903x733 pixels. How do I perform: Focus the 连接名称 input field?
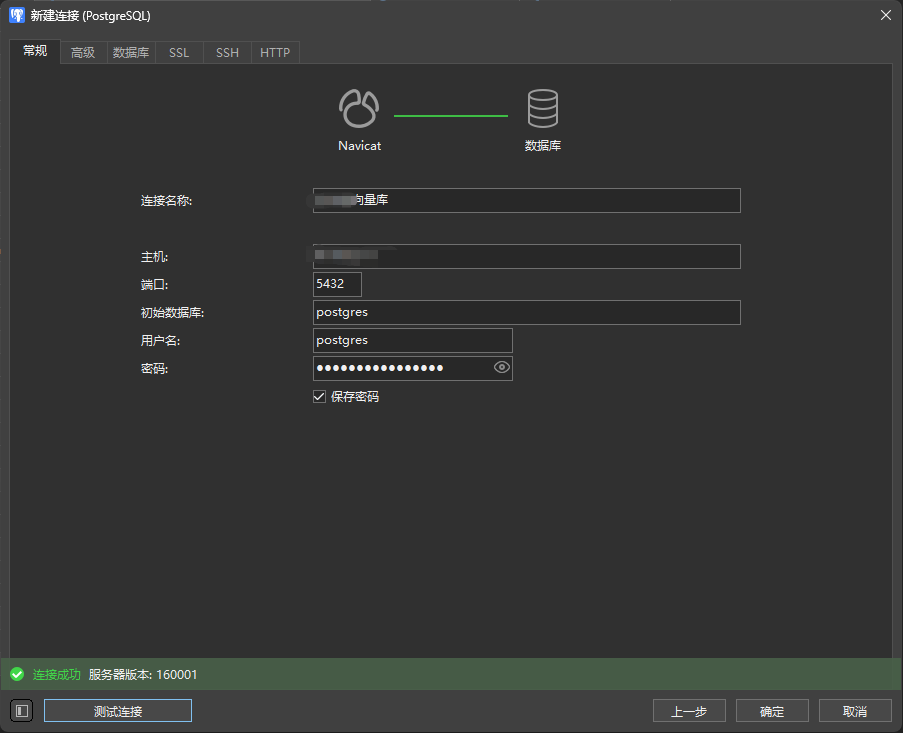pyautogui.click(x=526, y=200)
